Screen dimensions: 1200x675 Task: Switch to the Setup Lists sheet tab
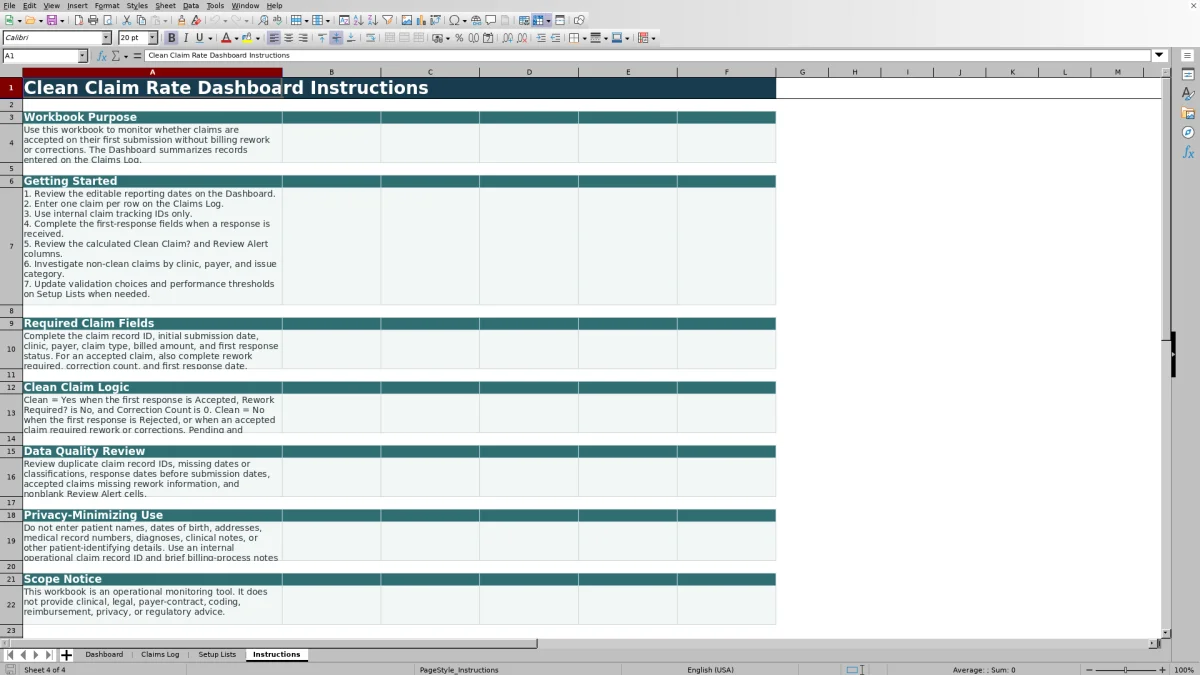tap(217, 654)
